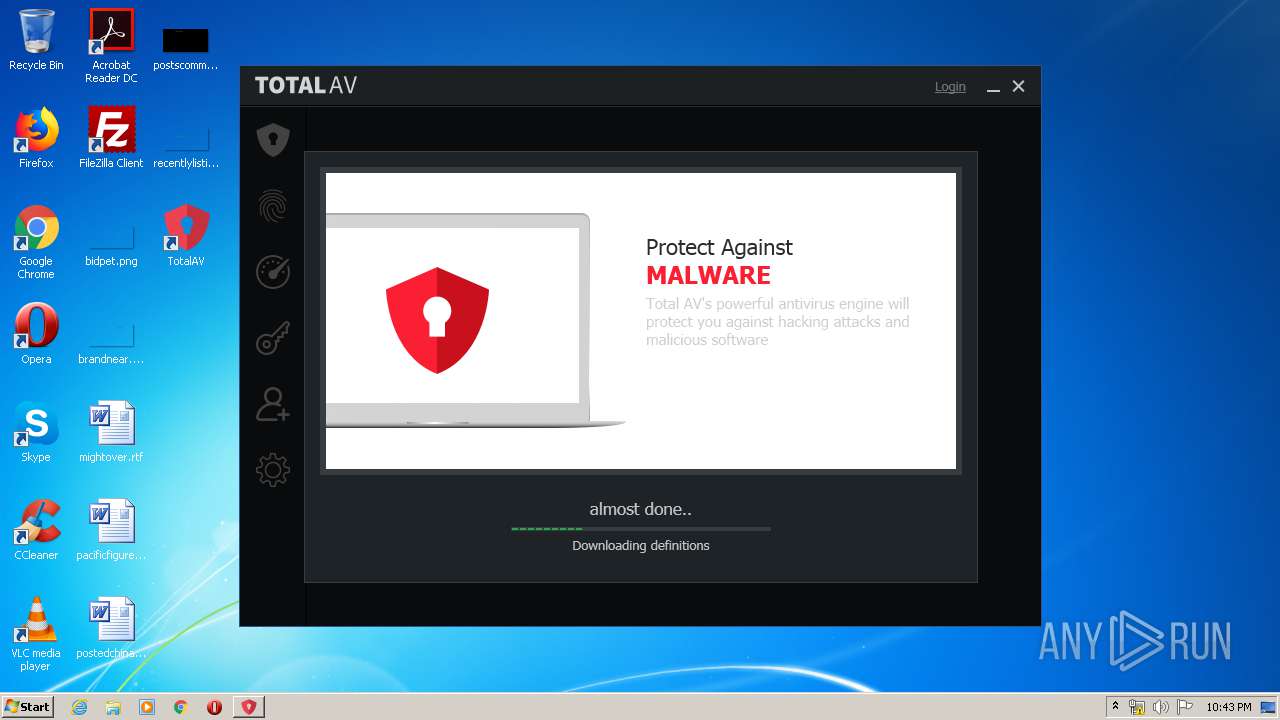
Task: Open the speedometer system boost section
Action: tap(273, 272)
